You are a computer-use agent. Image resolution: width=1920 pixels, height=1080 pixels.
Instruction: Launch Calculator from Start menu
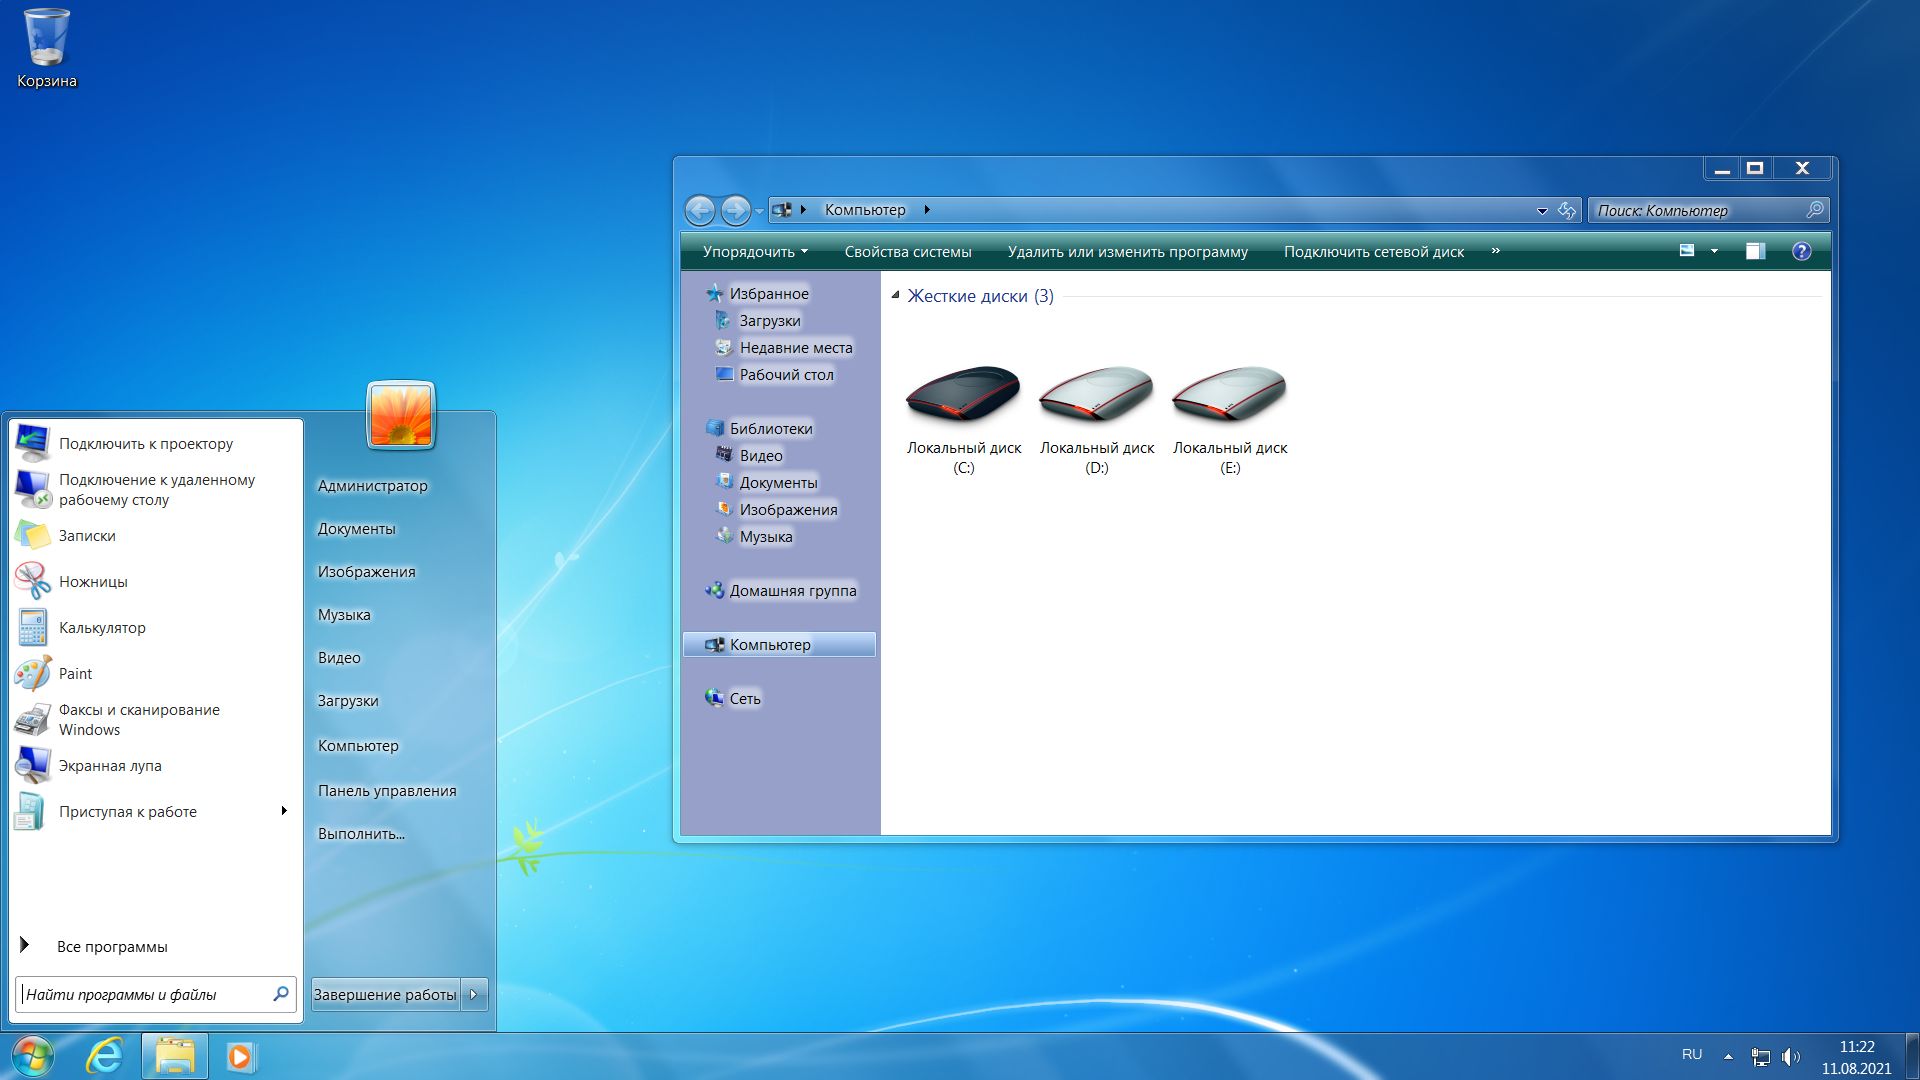pos(101,628)
